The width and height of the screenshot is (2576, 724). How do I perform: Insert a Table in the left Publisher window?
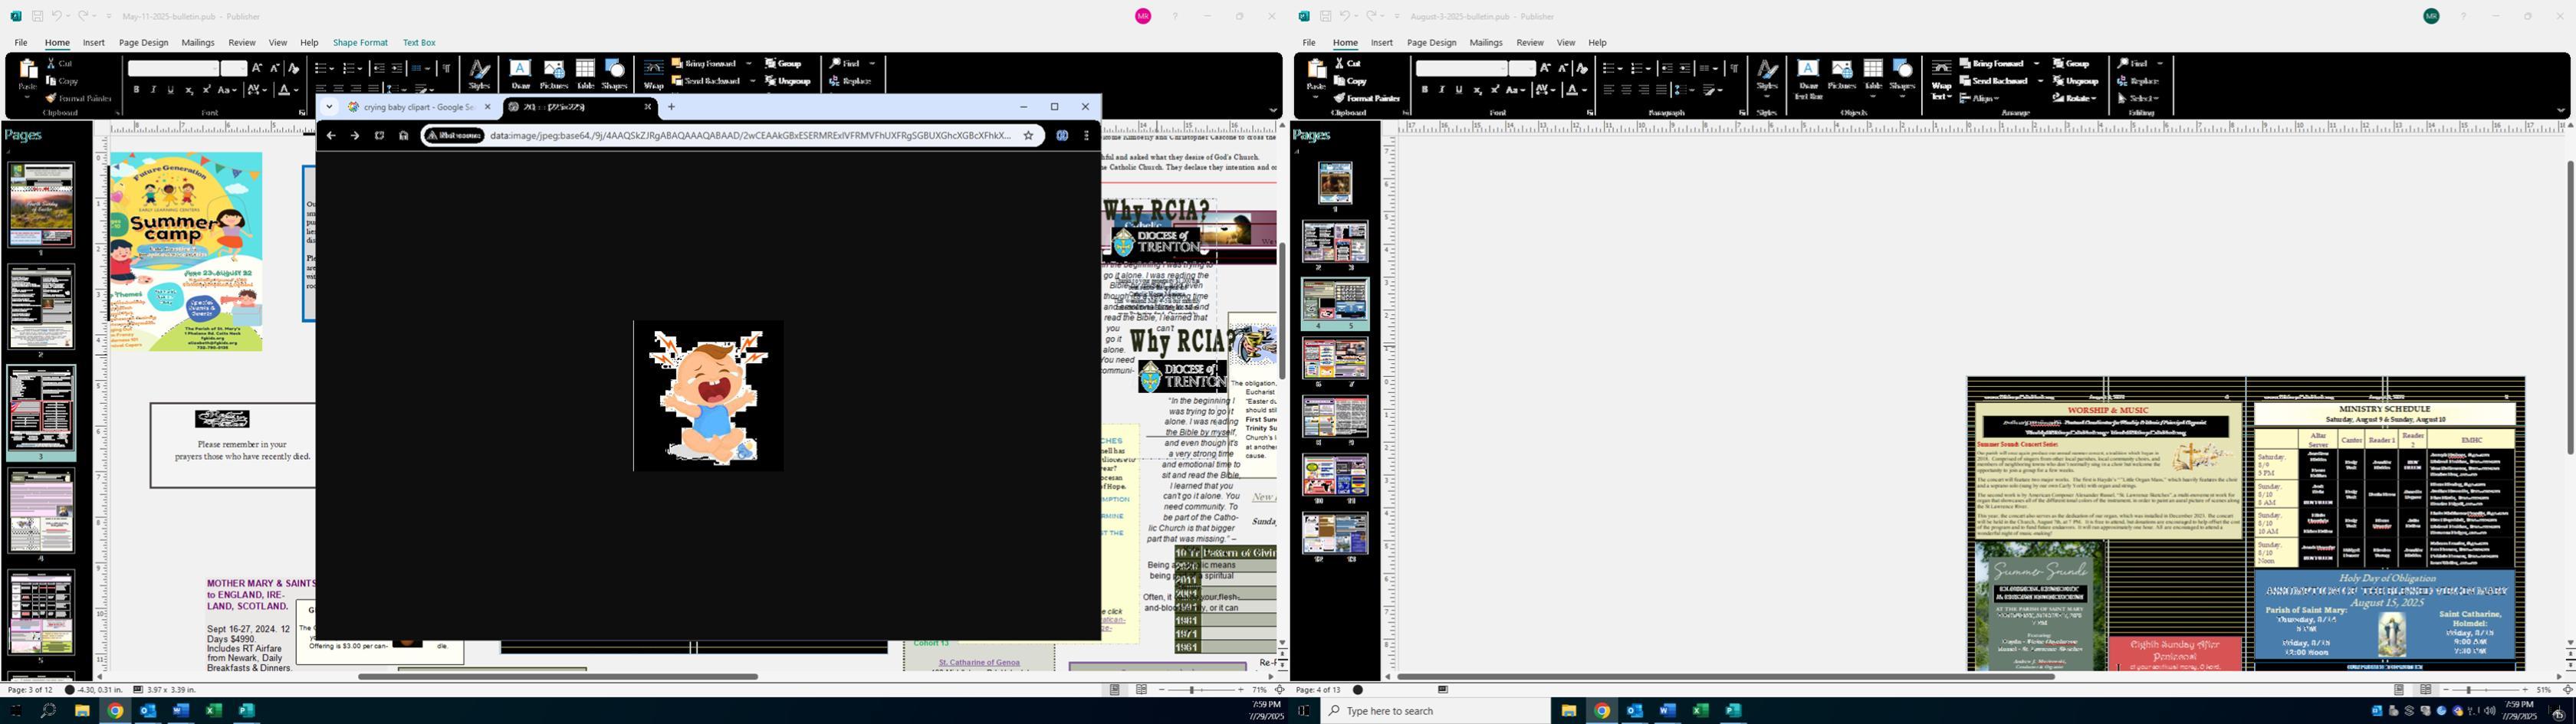[x=585, y=75]
